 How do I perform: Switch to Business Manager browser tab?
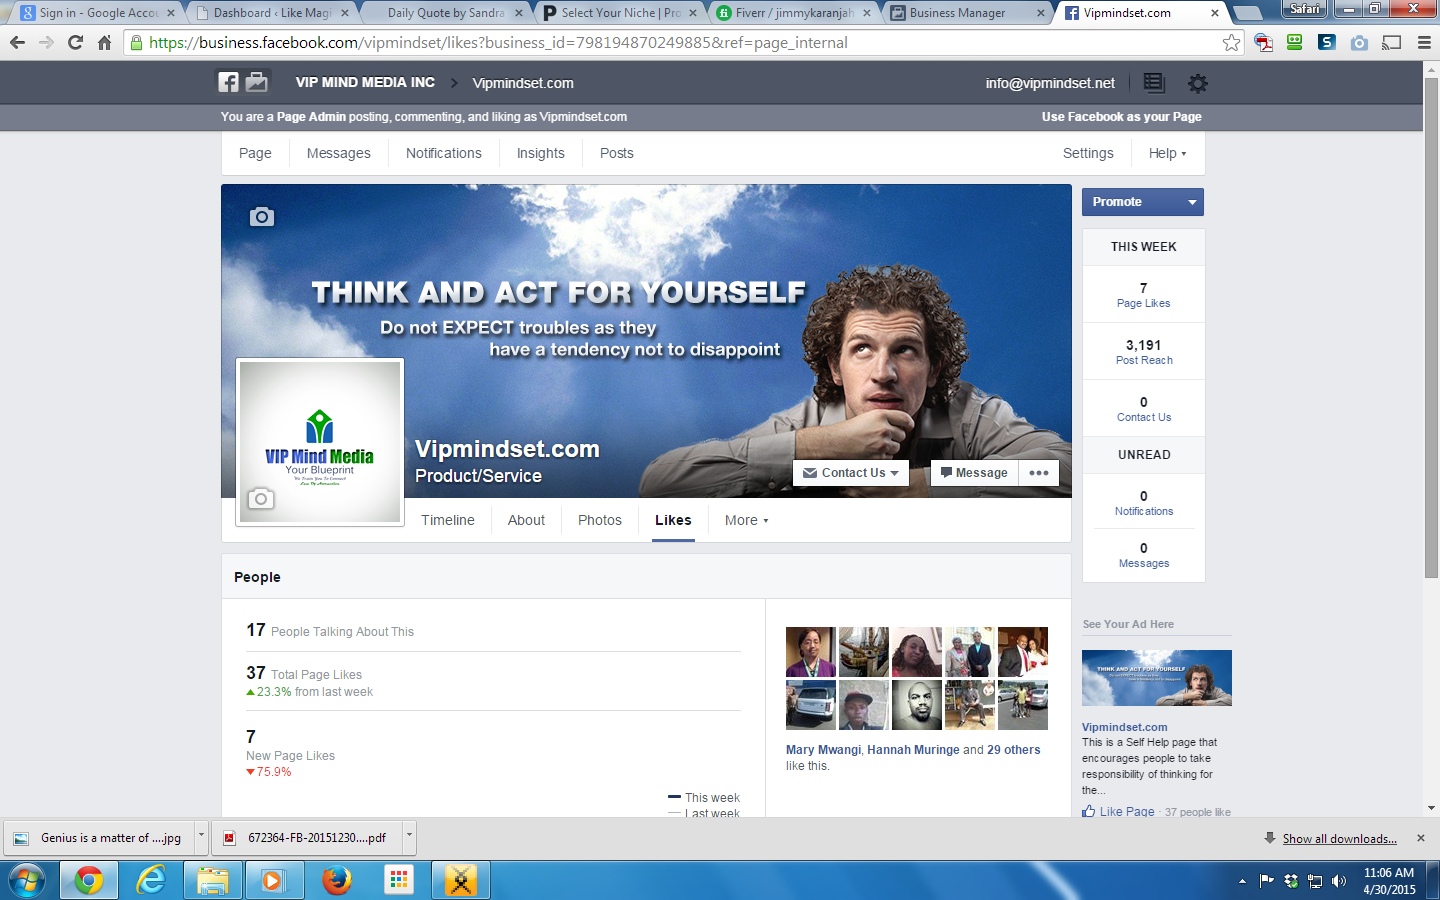pyautogui.click(x=966, y=13)
